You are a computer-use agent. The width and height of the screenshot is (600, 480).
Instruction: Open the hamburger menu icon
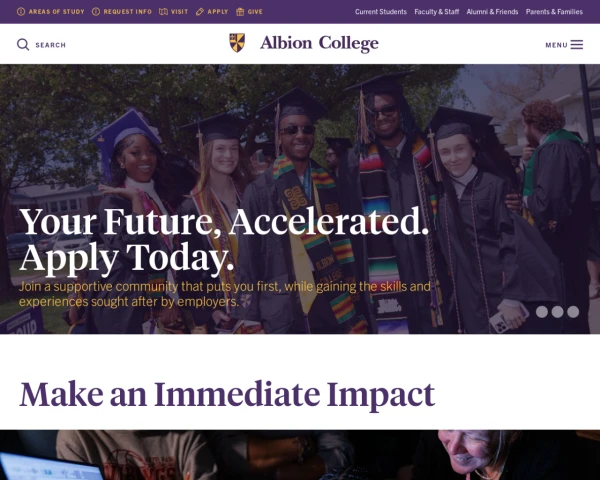577,45
